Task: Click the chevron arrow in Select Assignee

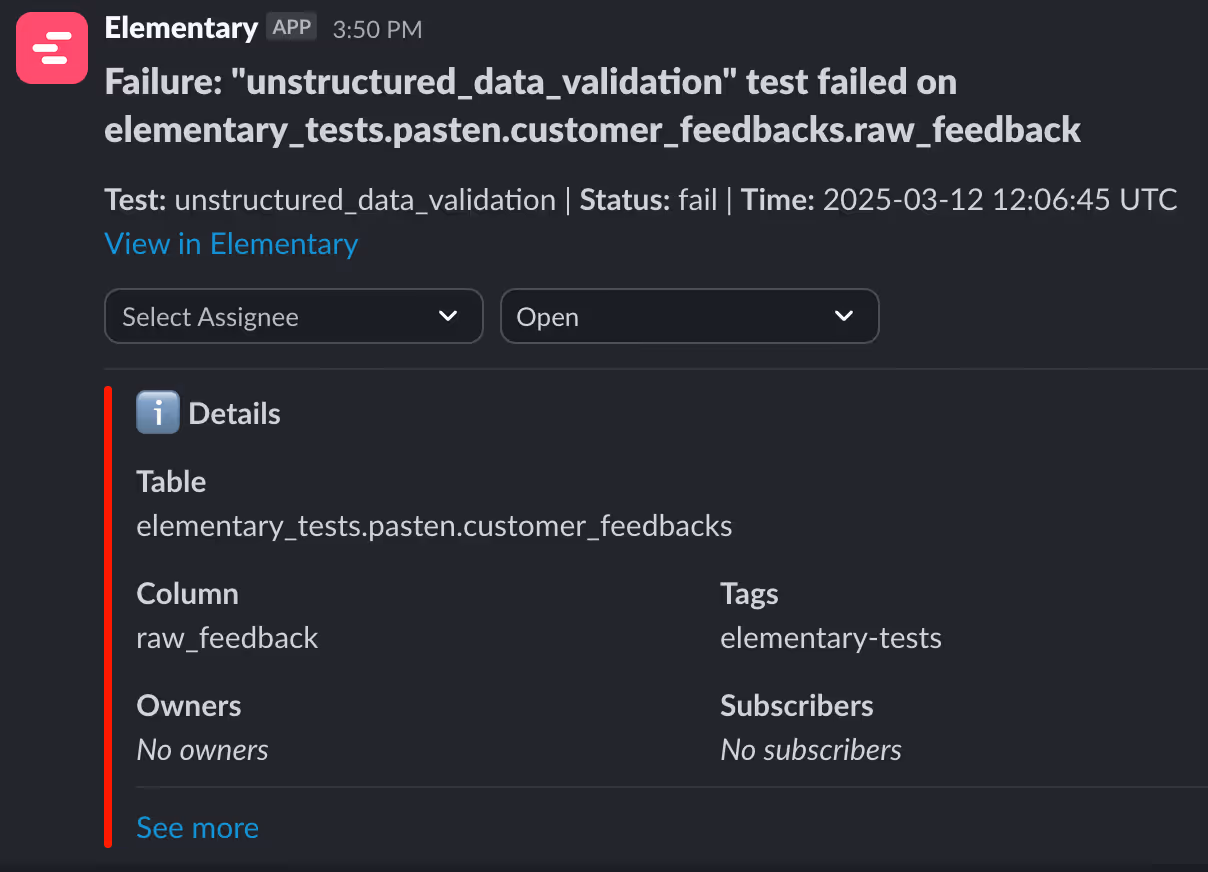Action: (x=448, y=316)
